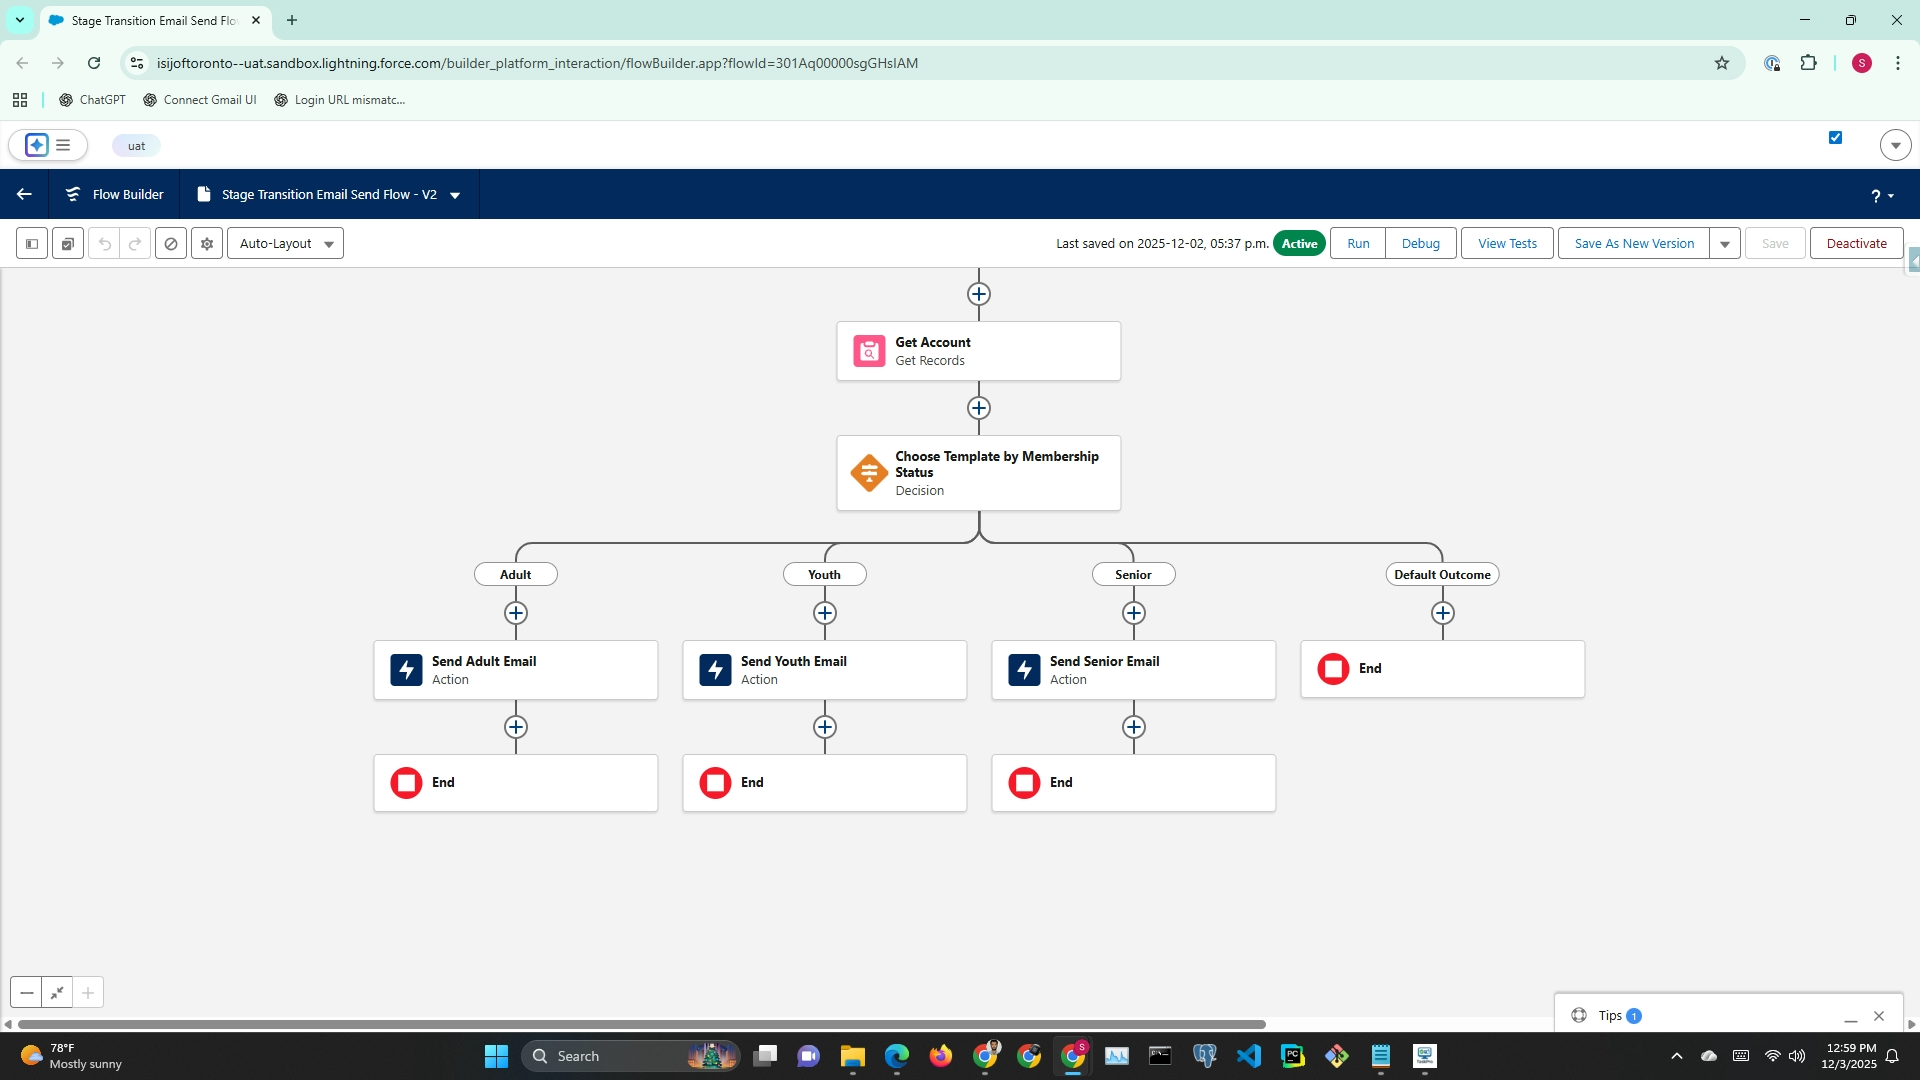Click zoom out minus button
This screenshot has width=1920, height=1080.
(27, 993)
